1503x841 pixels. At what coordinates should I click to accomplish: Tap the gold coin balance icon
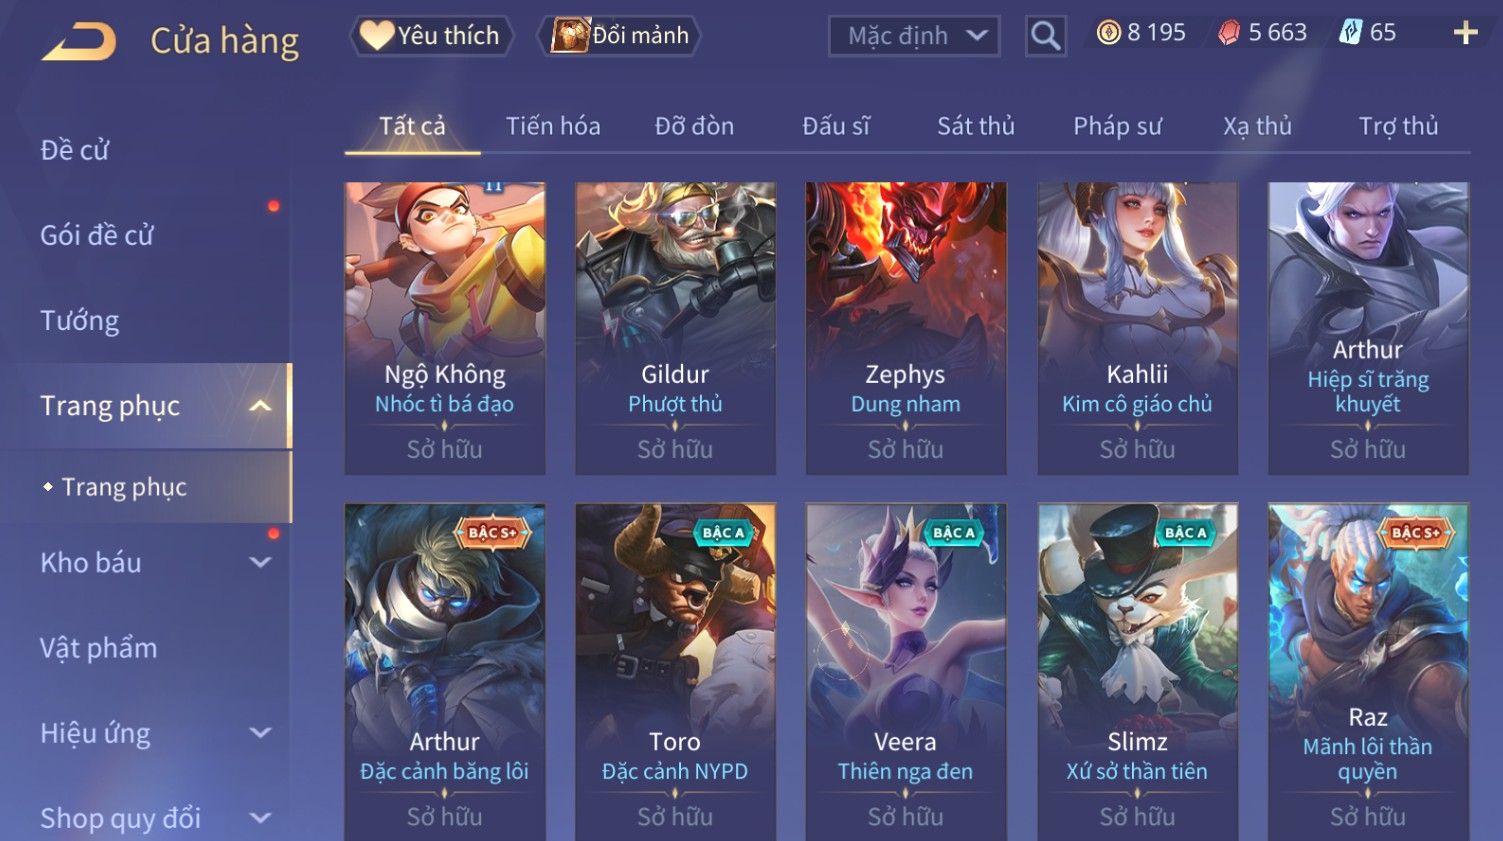point(1108,33)
